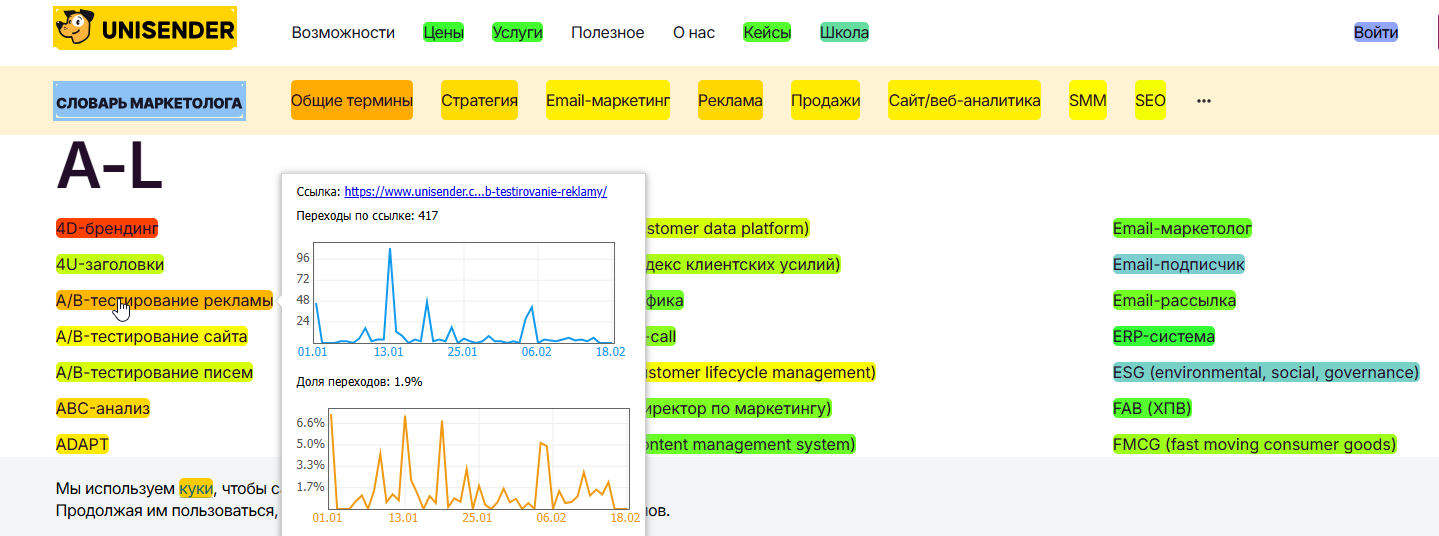Select the Общие термины tab

click(351, 100)
